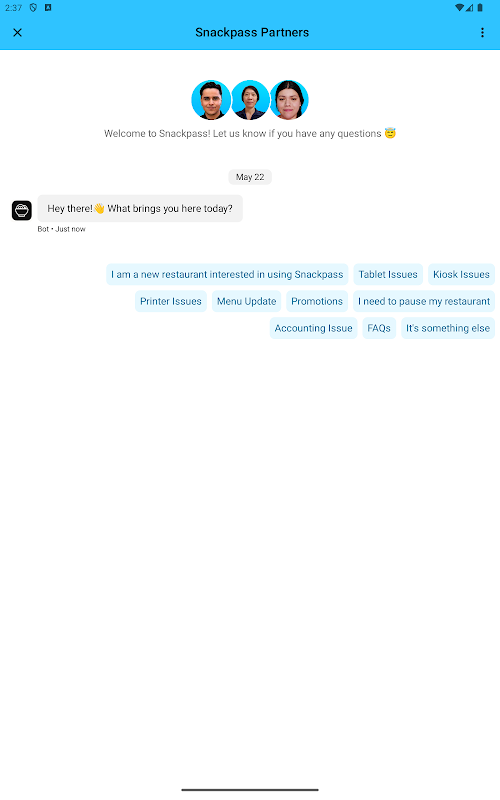The height and width of the screenshot is (800, 500).
Task: Tap the middle team member avatar
Action: point(250,100)
